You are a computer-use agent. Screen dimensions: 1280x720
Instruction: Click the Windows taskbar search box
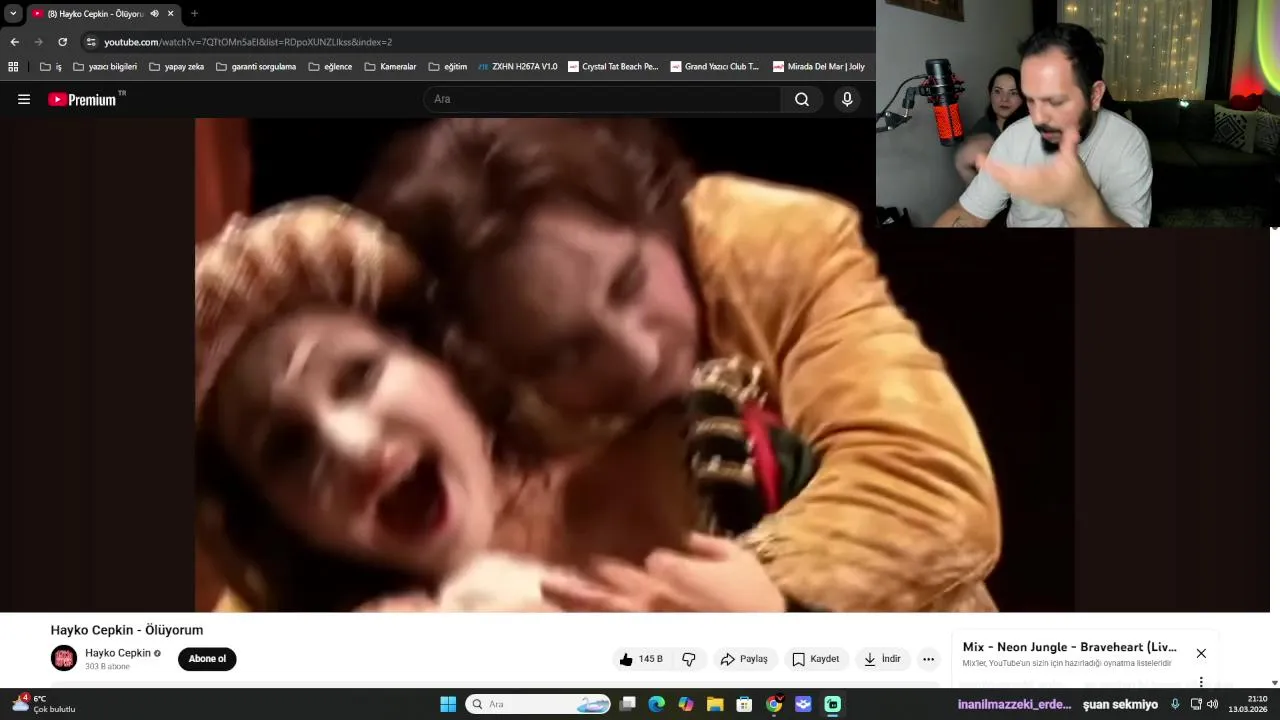539,704
